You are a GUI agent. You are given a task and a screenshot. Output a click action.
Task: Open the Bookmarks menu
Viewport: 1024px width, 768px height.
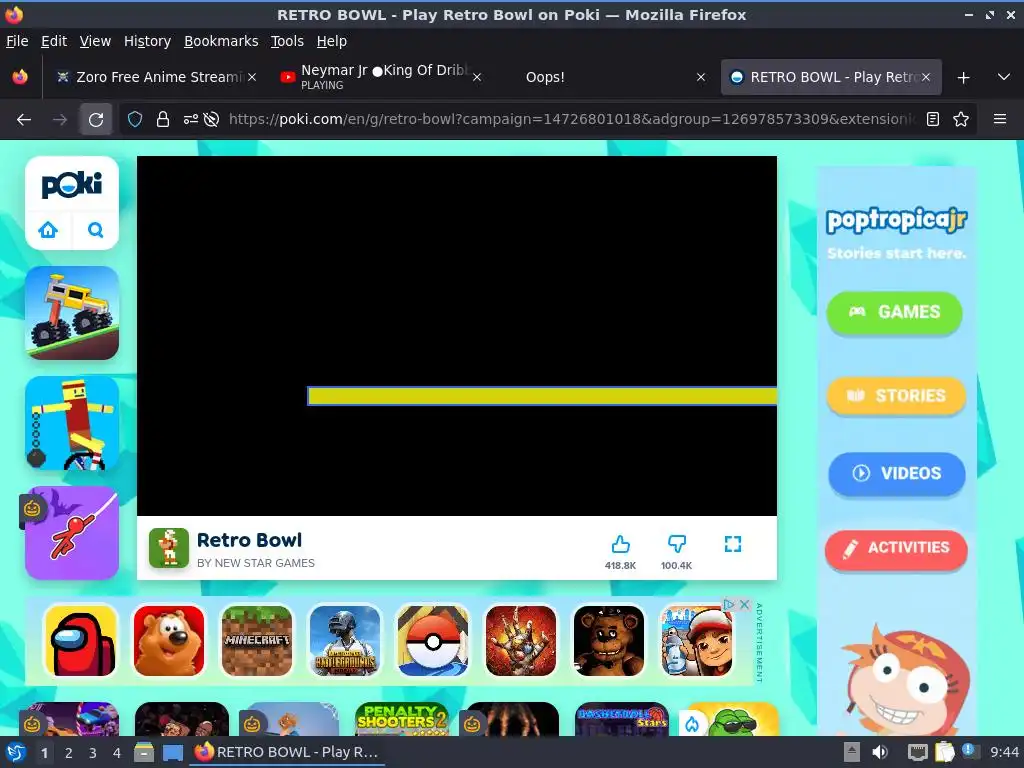pyautogui.click(x=221, y=41)
